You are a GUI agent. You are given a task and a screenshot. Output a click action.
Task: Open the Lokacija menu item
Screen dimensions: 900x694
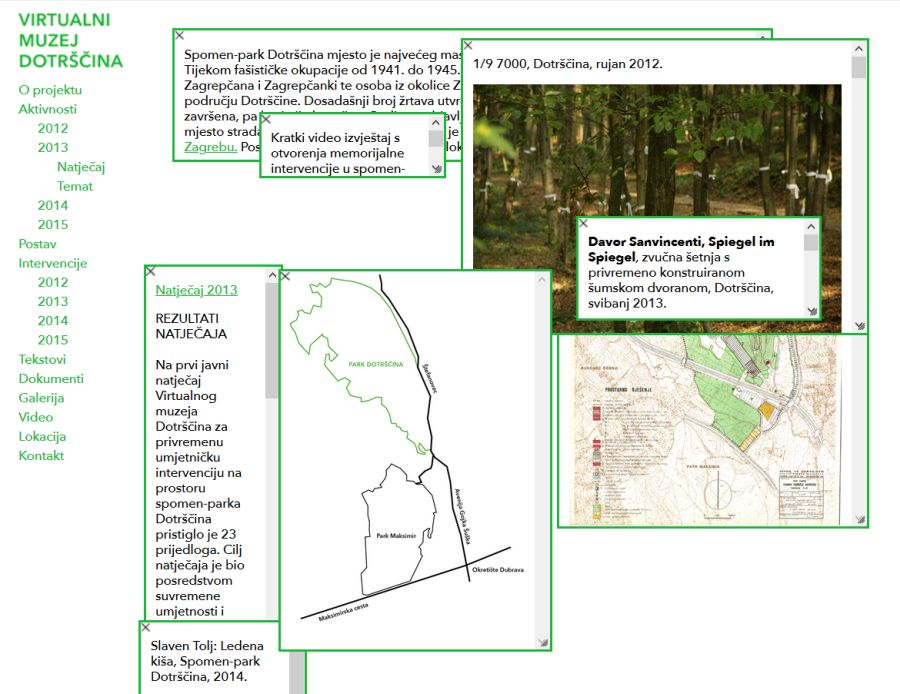[42, 436]
